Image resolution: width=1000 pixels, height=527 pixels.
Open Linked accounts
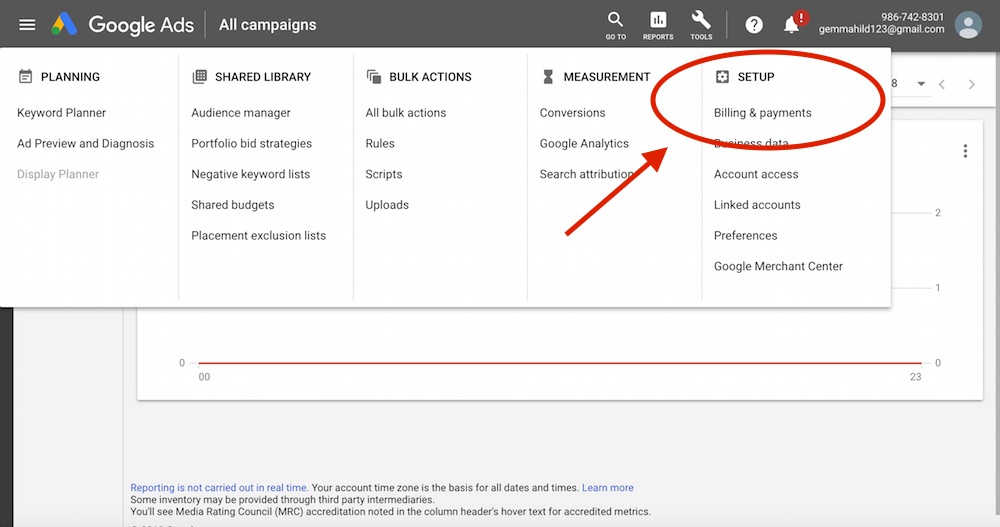(x=756, y=205)
